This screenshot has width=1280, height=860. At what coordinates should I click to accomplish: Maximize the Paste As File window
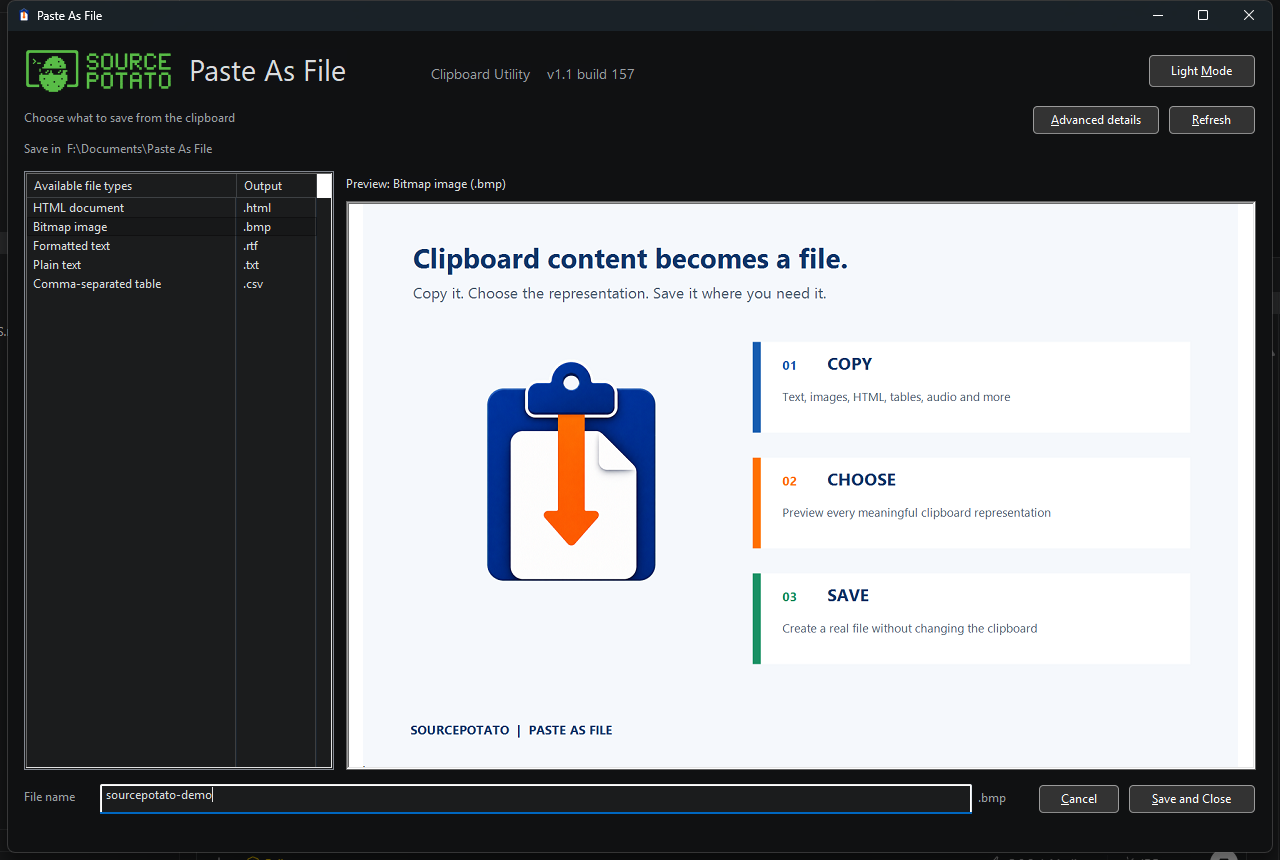(x=1203, y=15)
